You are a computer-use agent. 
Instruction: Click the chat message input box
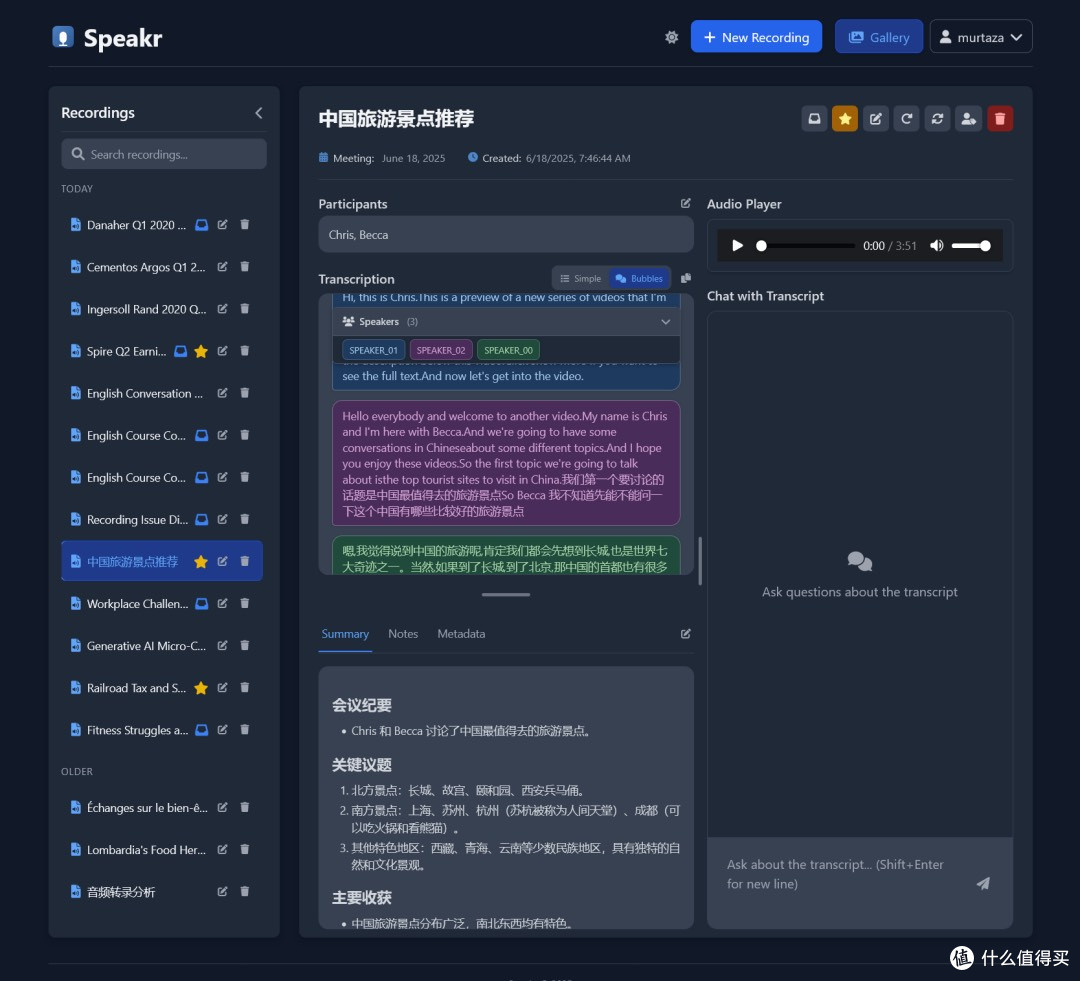[x=844, y=874]
